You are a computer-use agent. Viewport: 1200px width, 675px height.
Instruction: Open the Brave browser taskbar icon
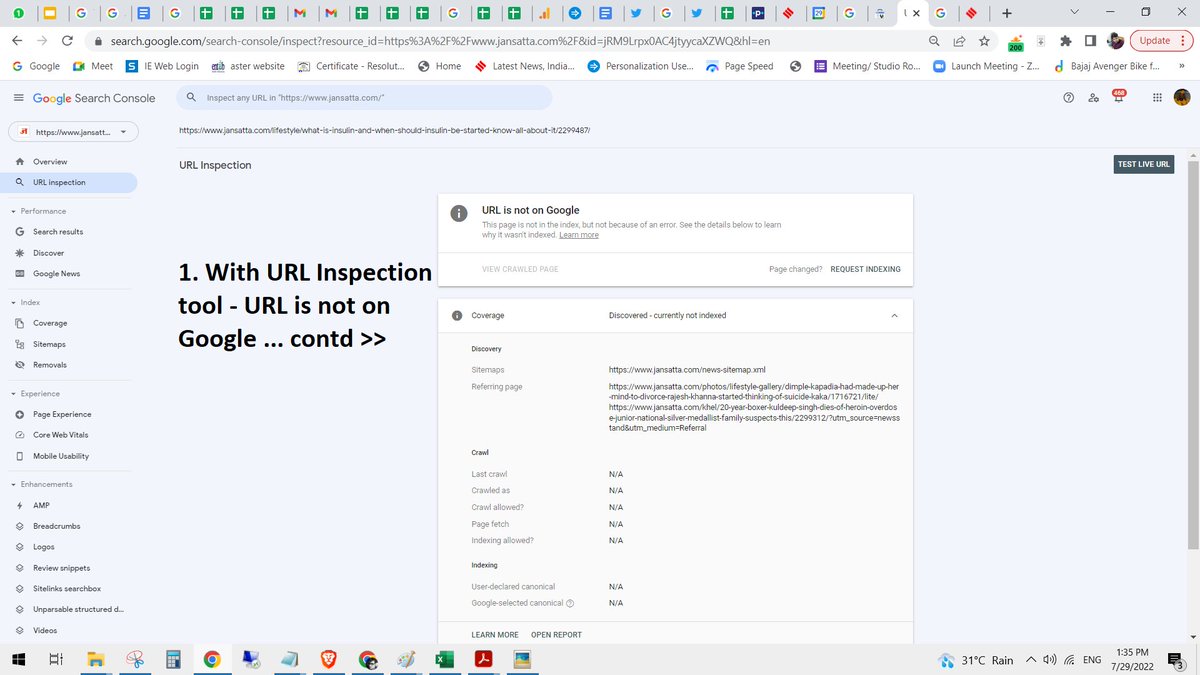[x=328, y=660]
